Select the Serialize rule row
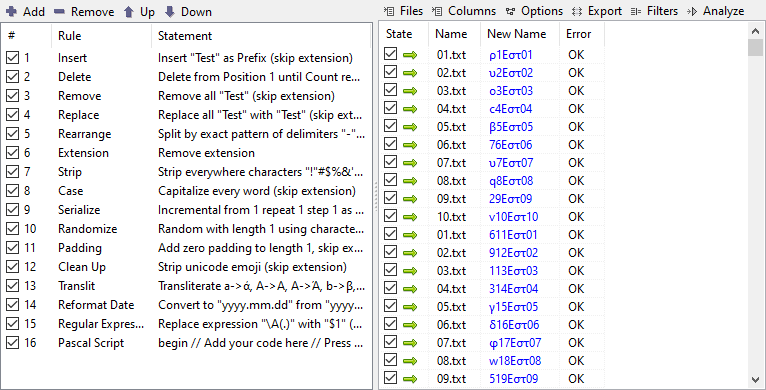Viewport: 766px width, 390px height. pos(186,210)
